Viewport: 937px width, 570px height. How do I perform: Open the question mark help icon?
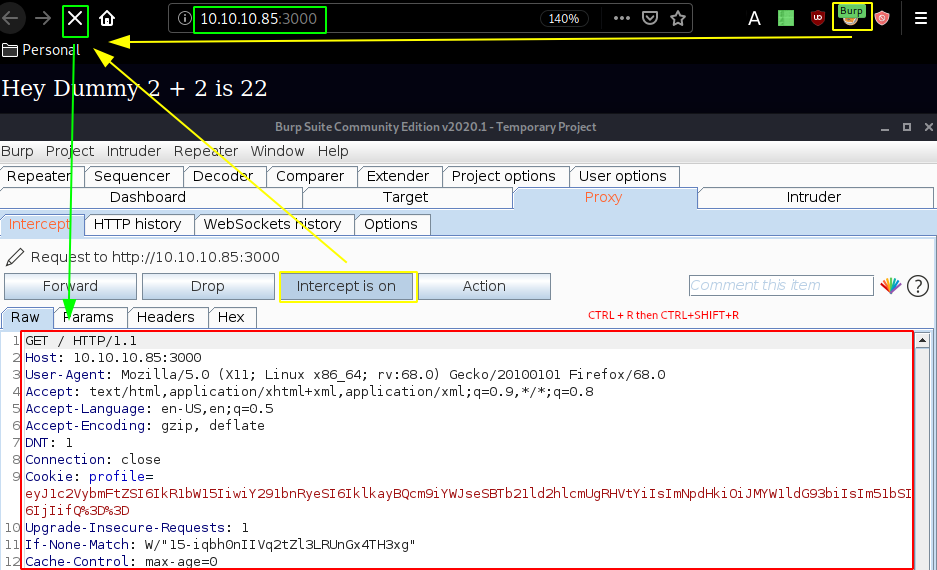coord(918,286)
